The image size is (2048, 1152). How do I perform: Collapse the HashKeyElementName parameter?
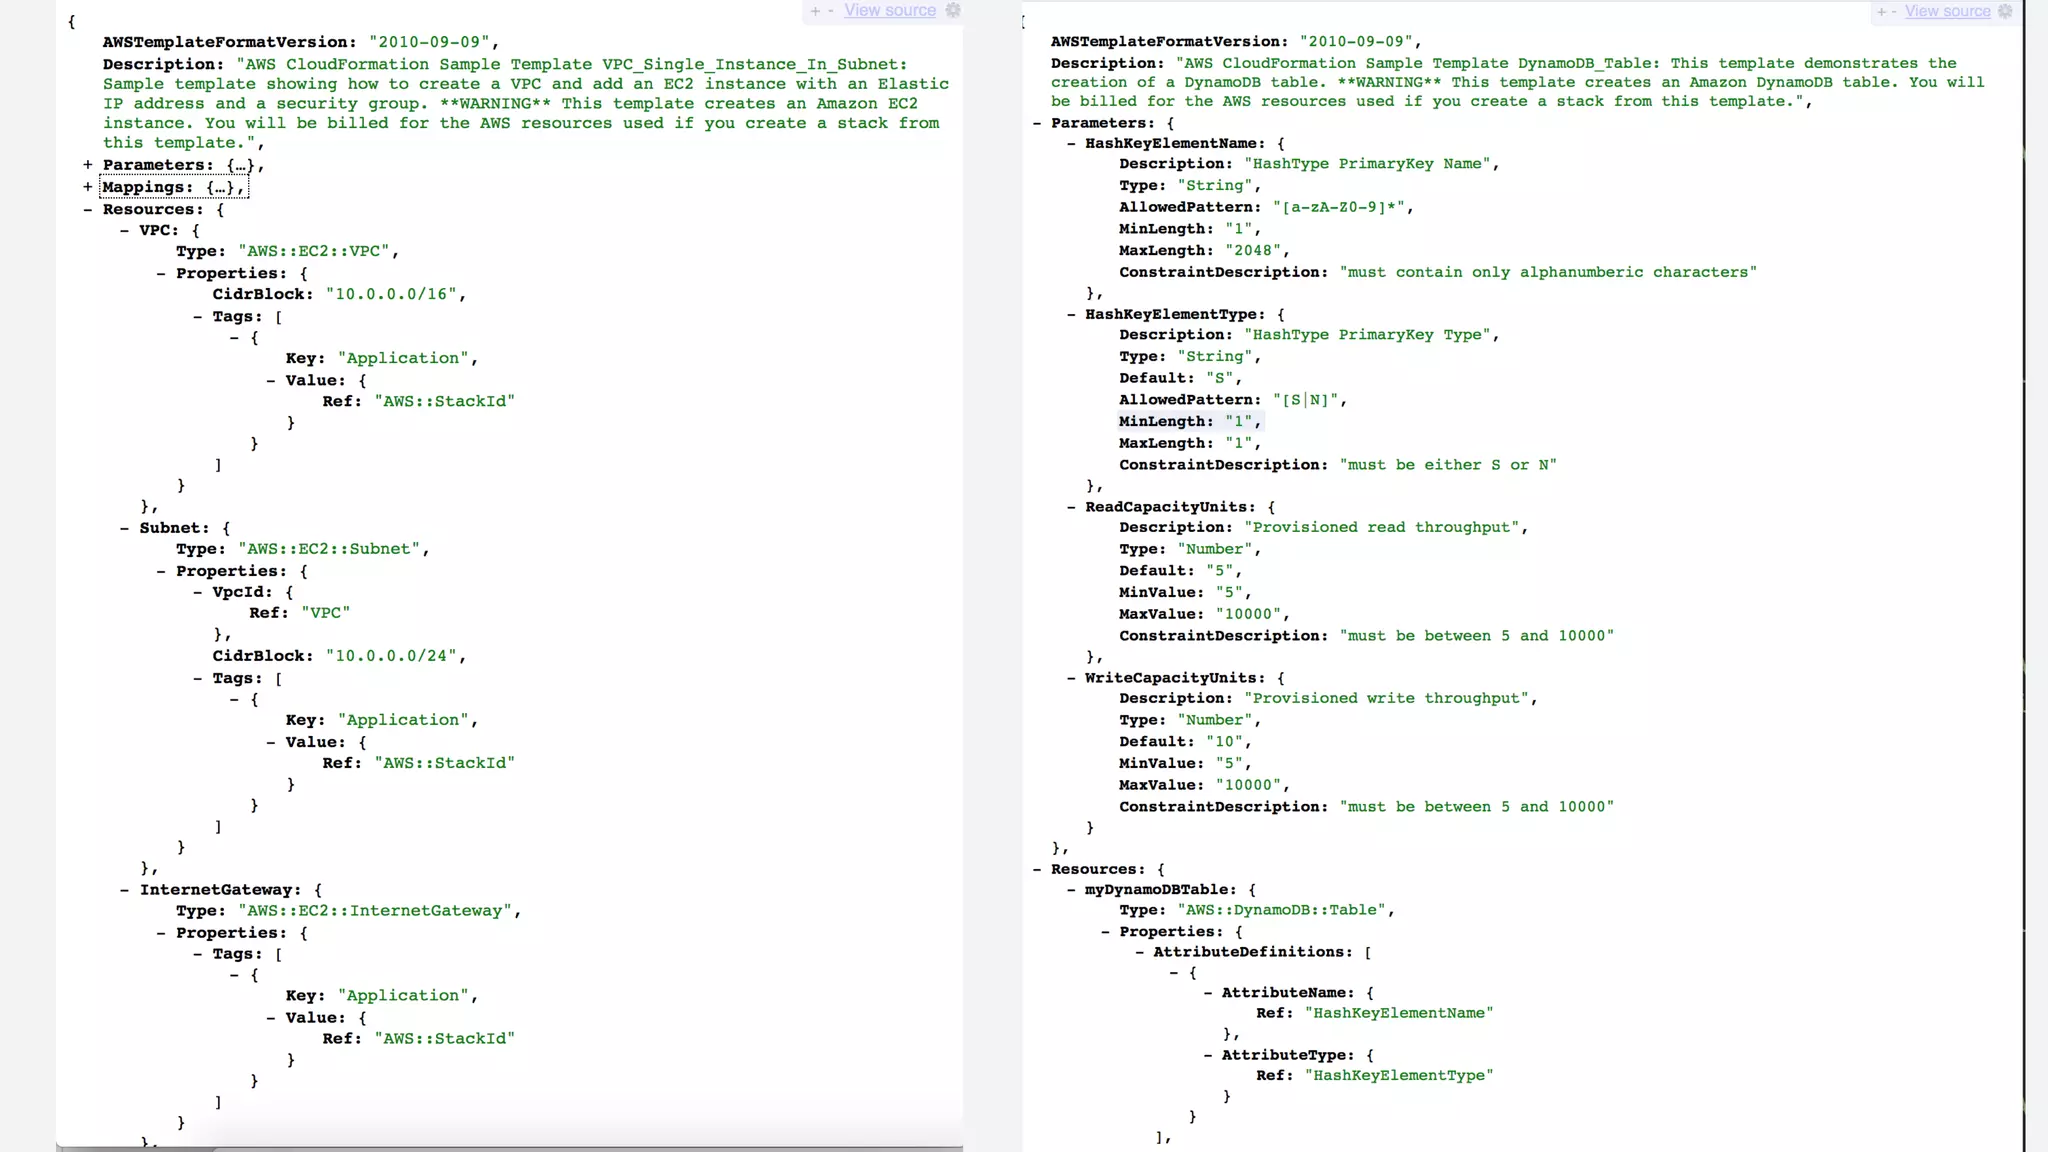pos(1071,143)
